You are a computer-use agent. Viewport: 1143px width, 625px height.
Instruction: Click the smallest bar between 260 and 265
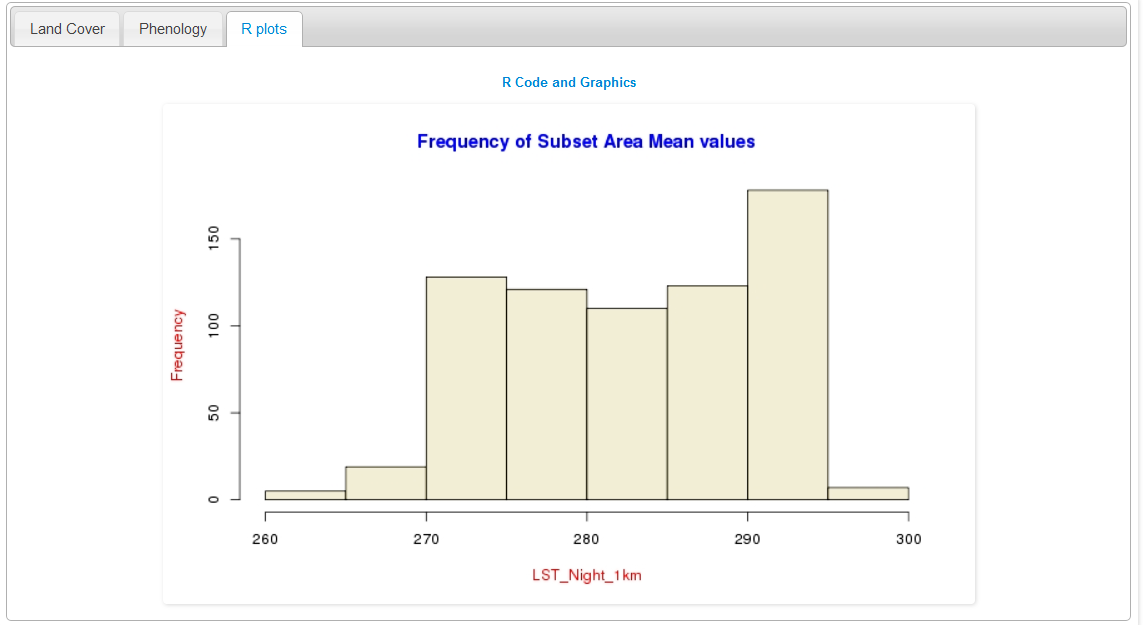(x=305, y=495)
